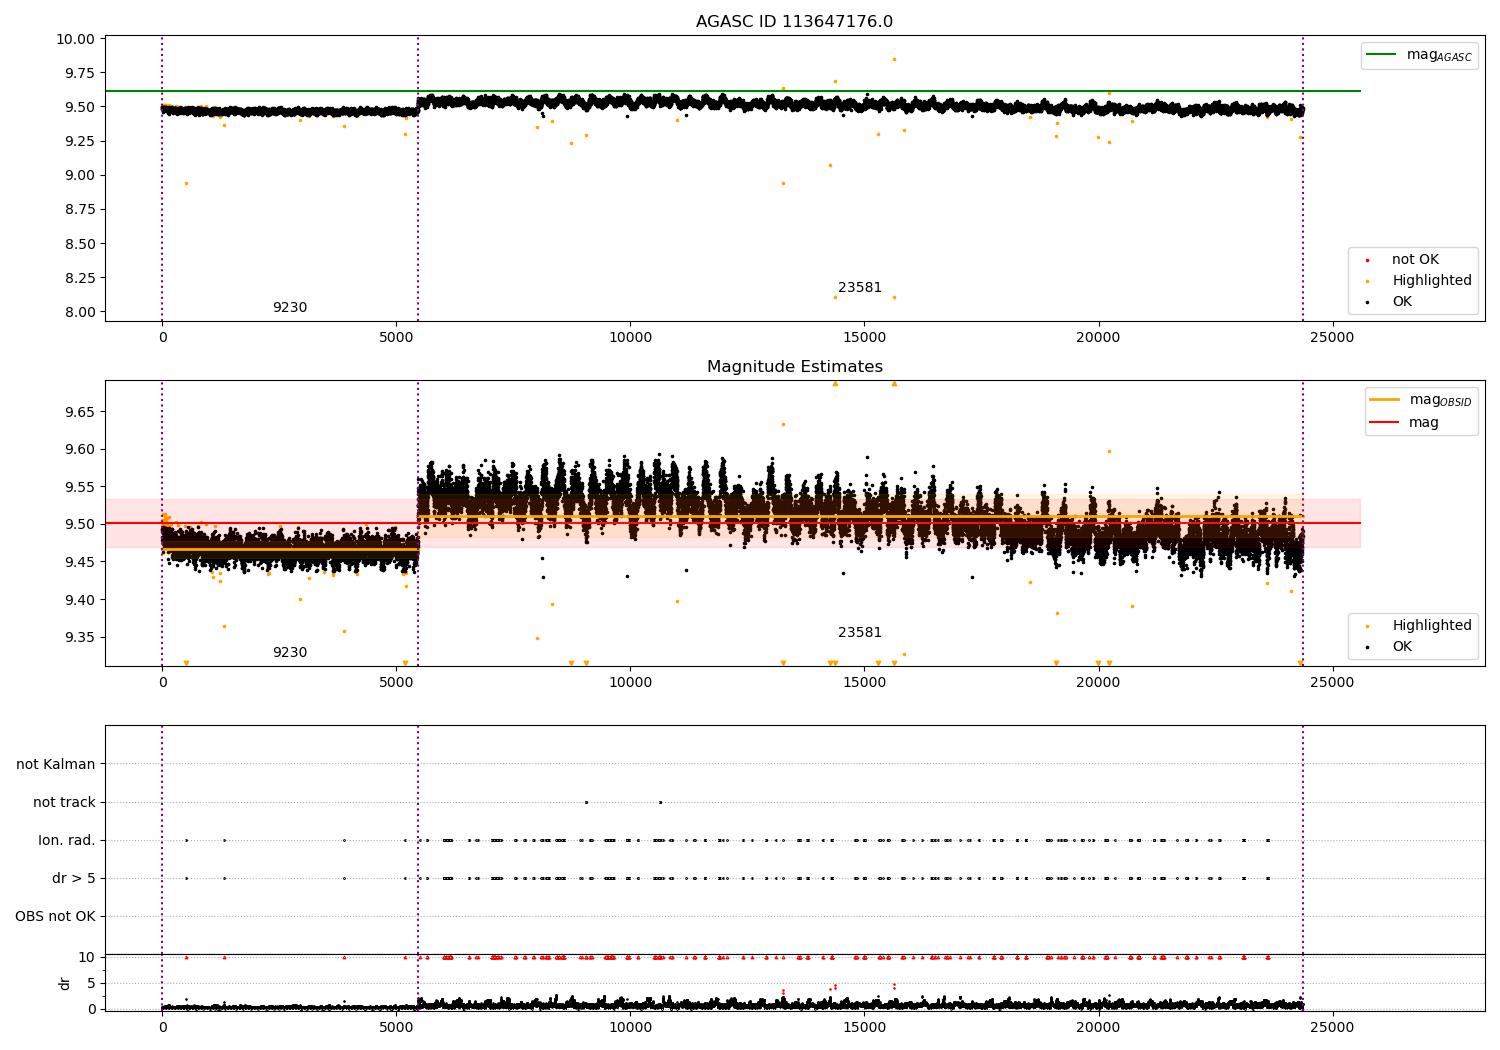Click 'OK' legend entry in top plot
This screenshot has height=1050, width=1500.
[x=1402, y=302]
